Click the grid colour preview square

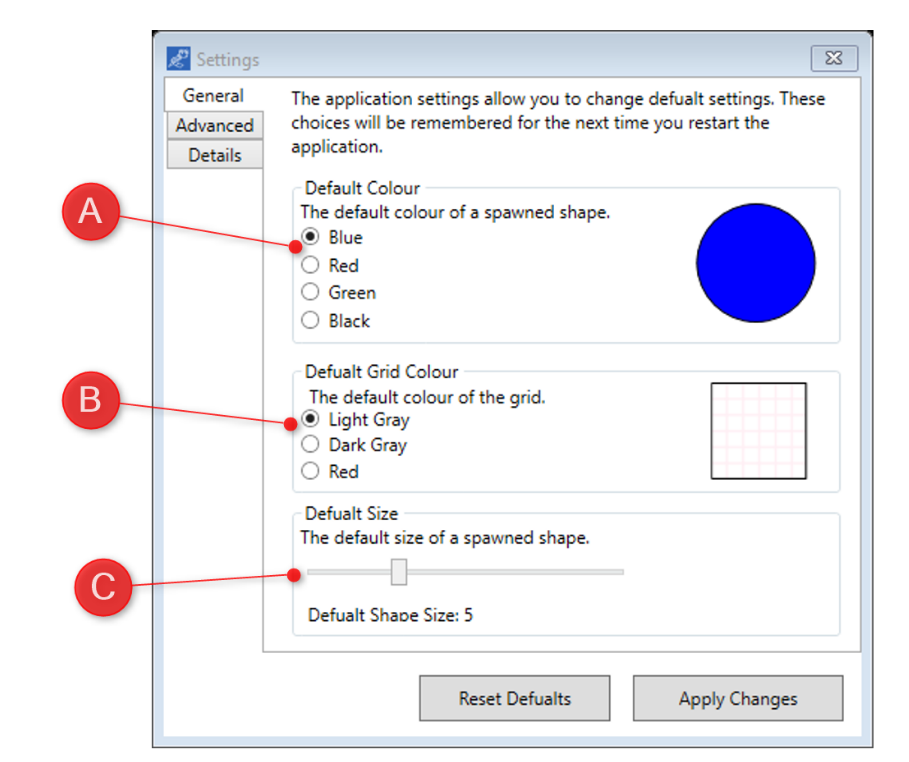pyautogui.click(x=758, y=430)
